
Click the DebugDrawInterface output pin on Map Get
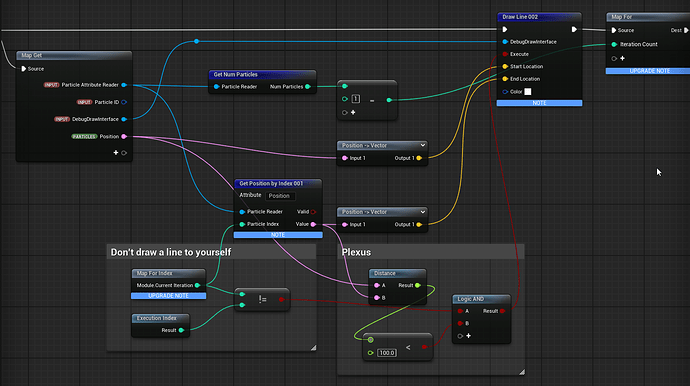tap(124, 119)
